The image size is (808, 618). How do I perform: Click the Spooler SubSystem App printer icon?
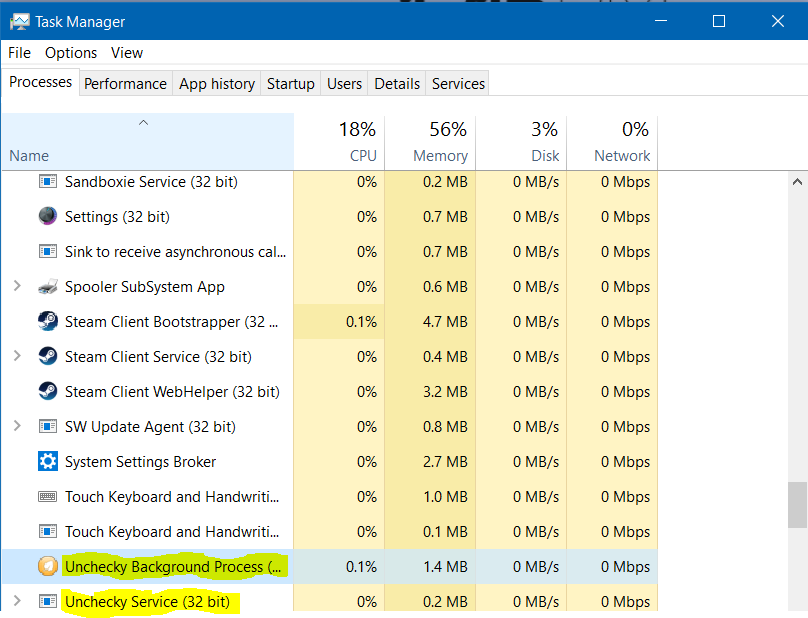(x=48, y=287)
